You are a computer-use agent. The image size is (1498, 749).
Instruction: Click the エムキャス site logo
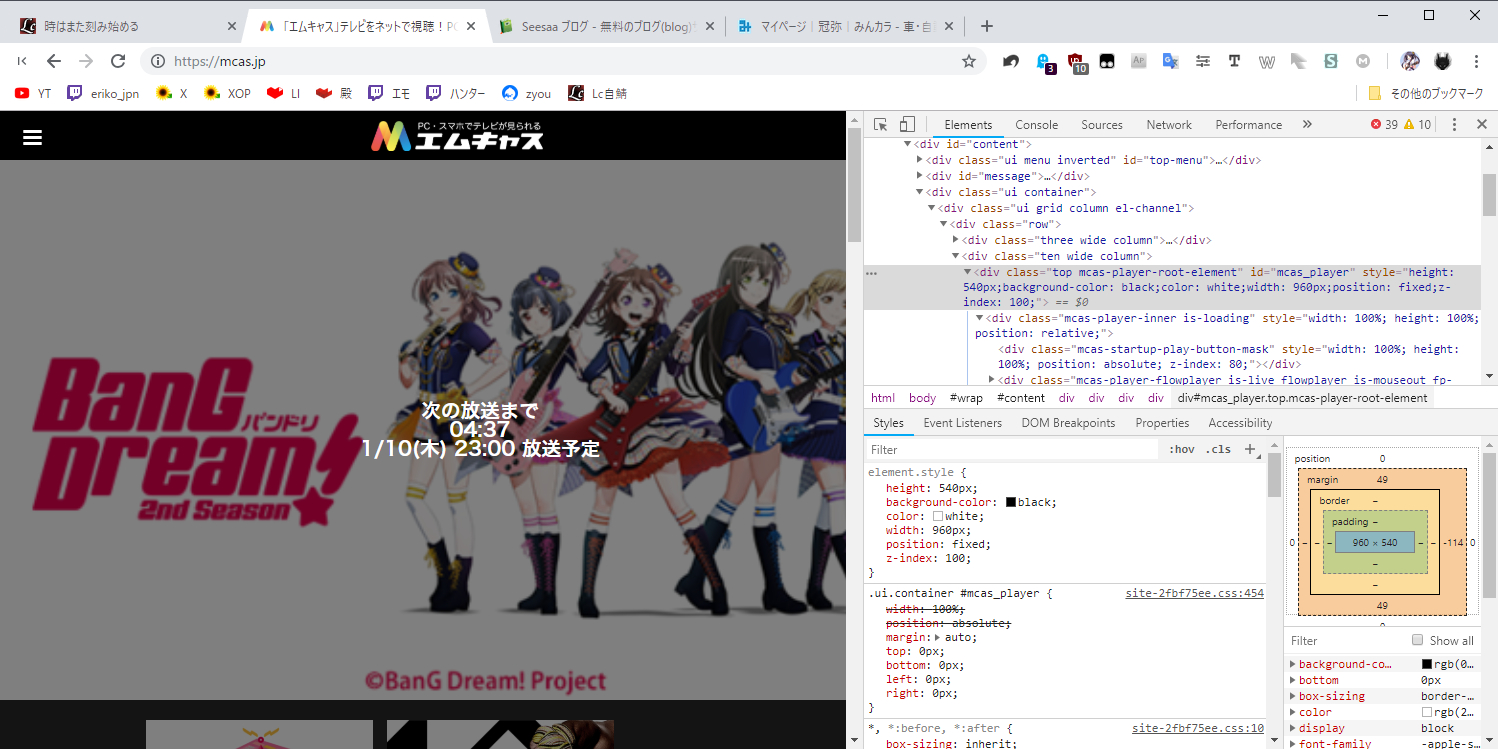(x=457, y=136)
